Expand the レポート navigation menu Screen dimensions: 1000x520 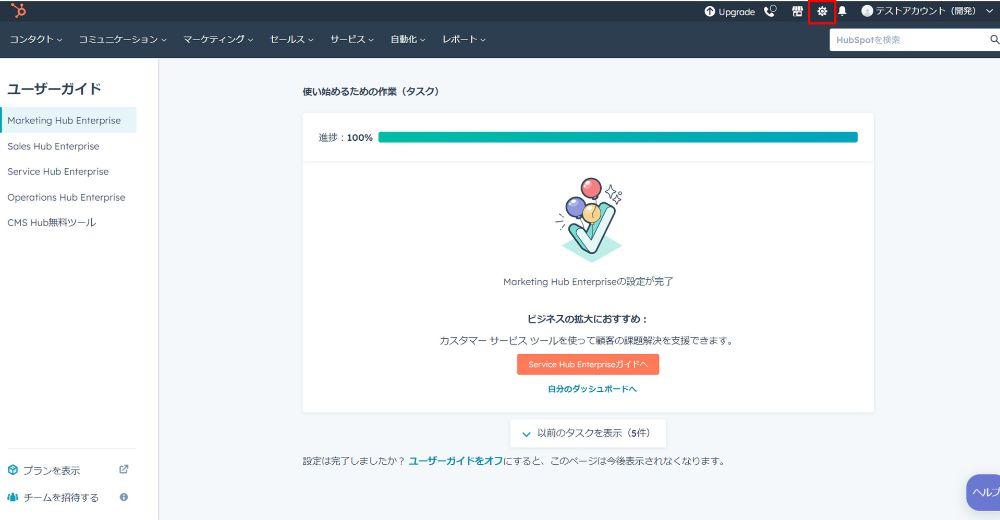click(464, 39)
